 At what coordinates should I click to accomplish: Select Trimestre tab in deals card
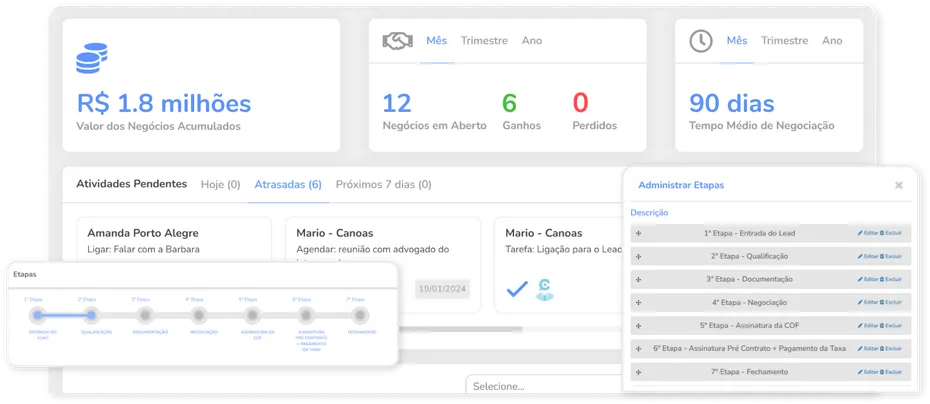(484, 41)
